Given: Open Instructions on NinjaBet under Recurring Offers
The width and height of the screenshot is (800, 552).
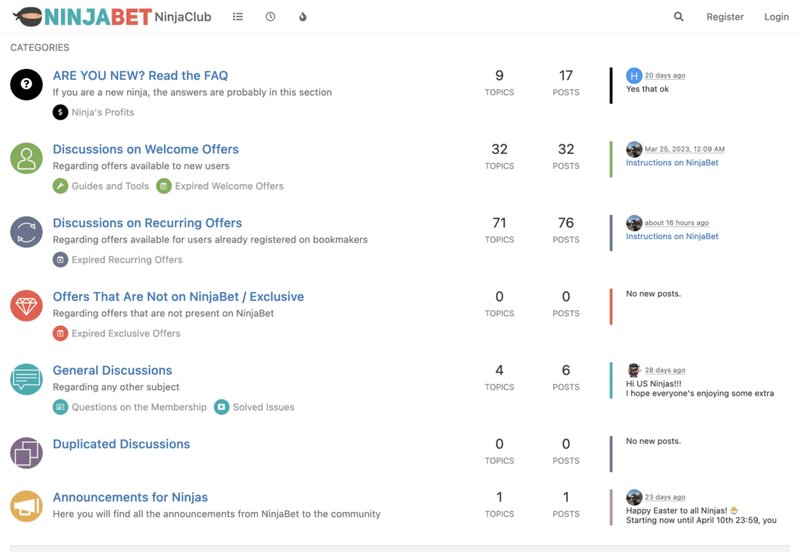Looking at the screenshot, I should click(672, 236).
